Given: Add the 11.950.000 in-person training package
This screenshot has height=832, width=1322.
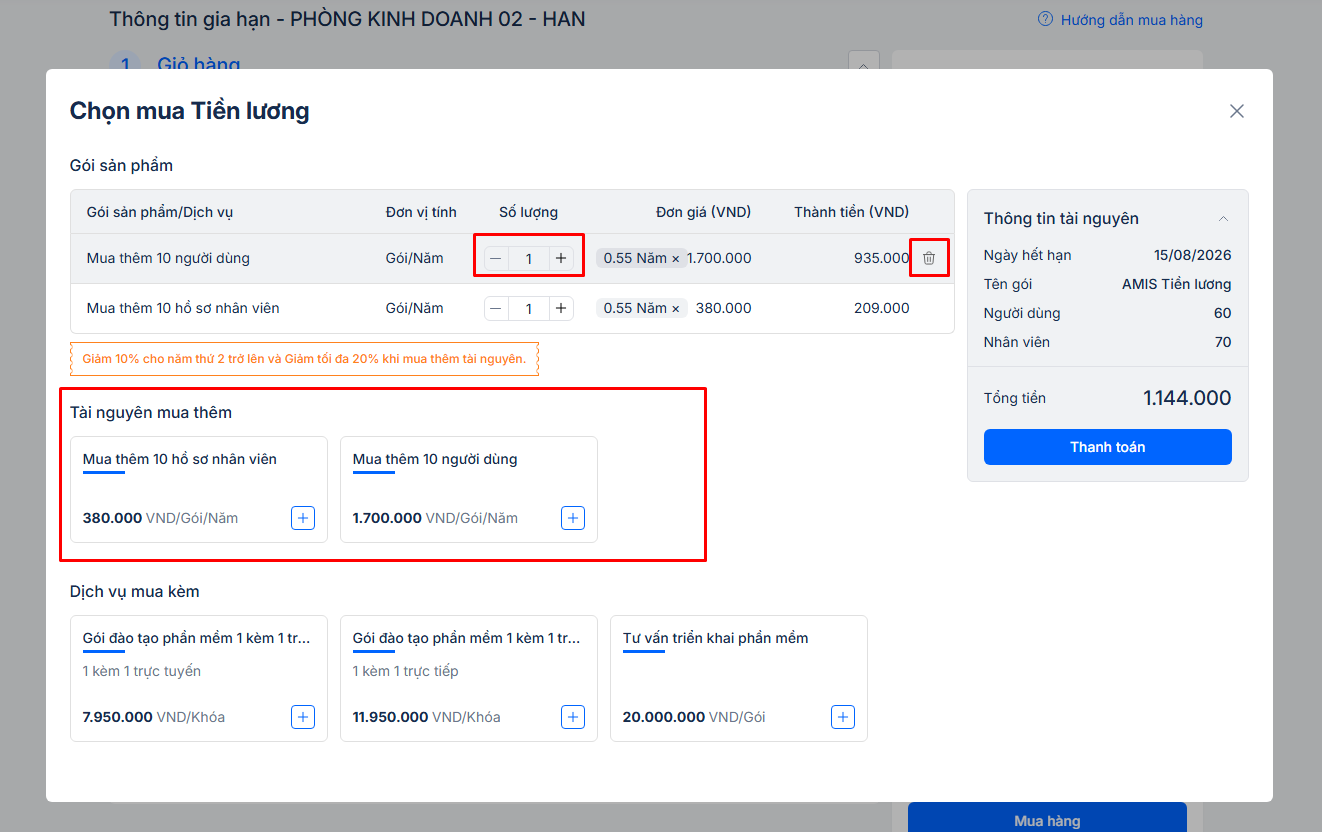Looking at the screenshot, I should (x=573, y=717).
